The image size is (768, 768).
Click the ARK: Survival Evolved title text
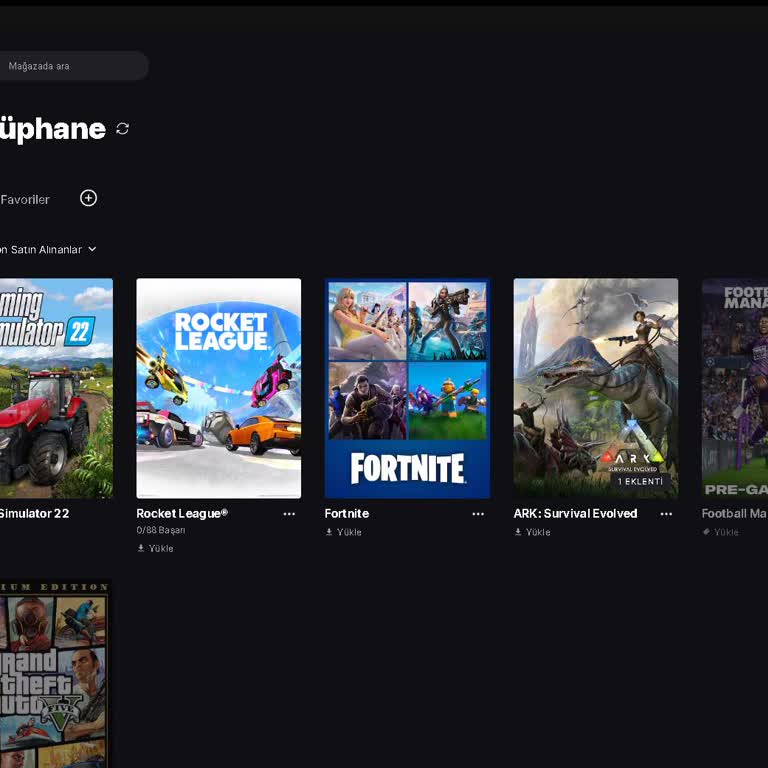pos(576,513)
